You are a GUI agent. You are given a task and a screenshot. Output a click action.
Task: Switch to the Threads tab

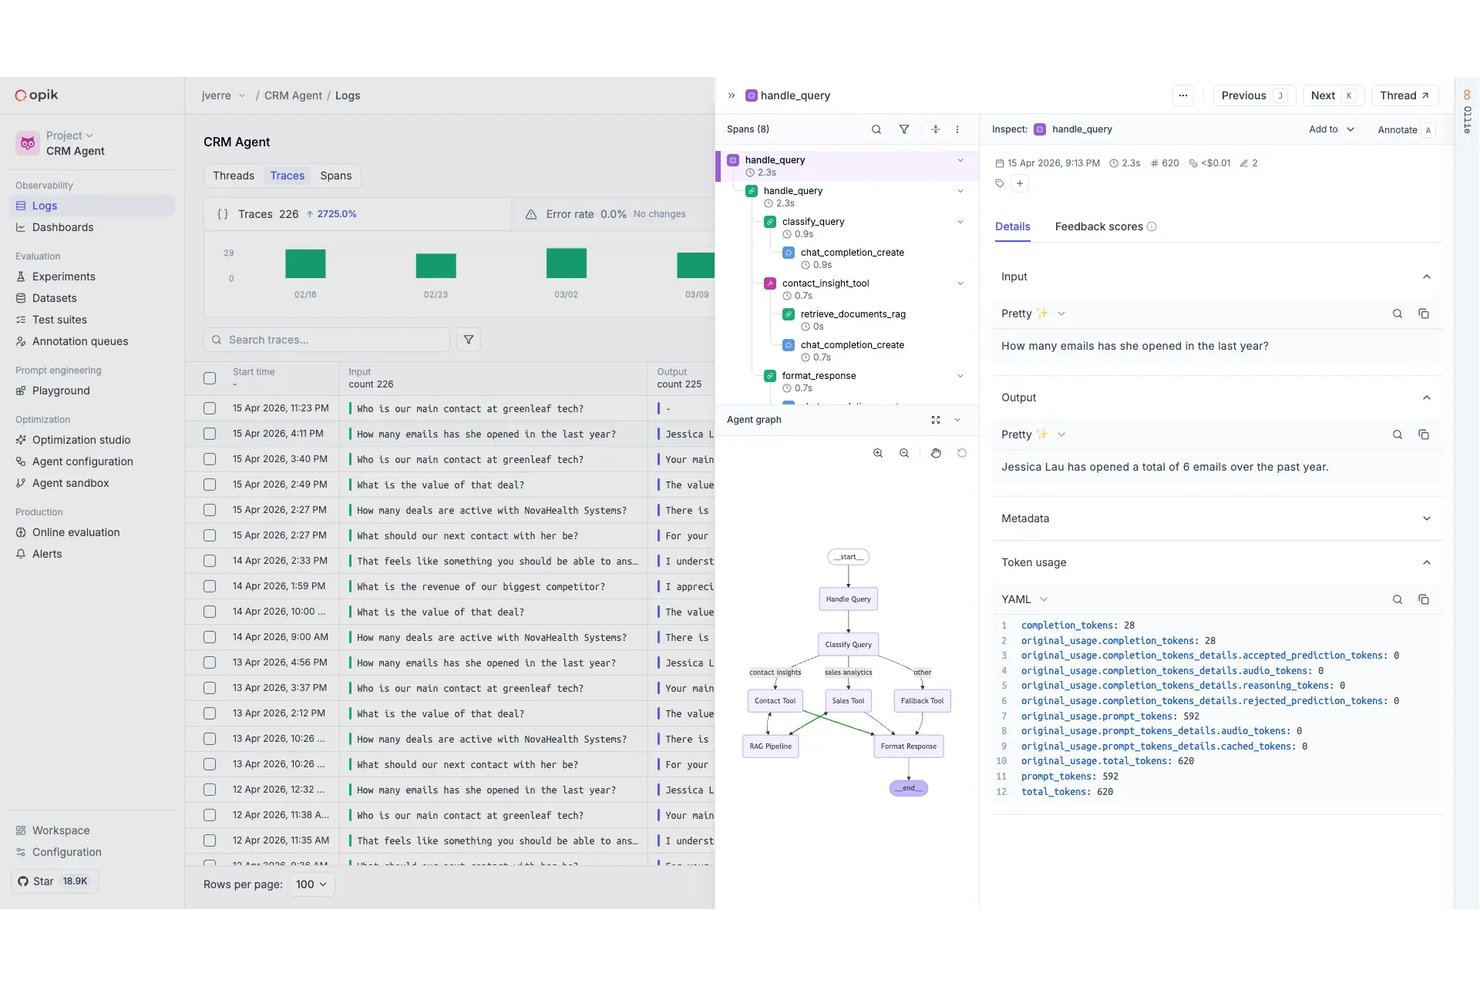(x=233, y=176)
